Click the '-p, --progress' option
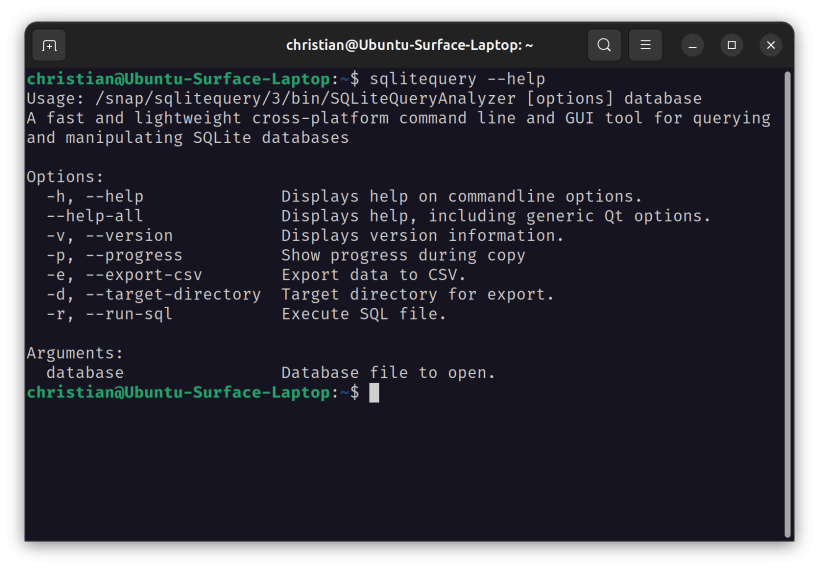Viewport: 819px width, 569px height. (114, 256)
